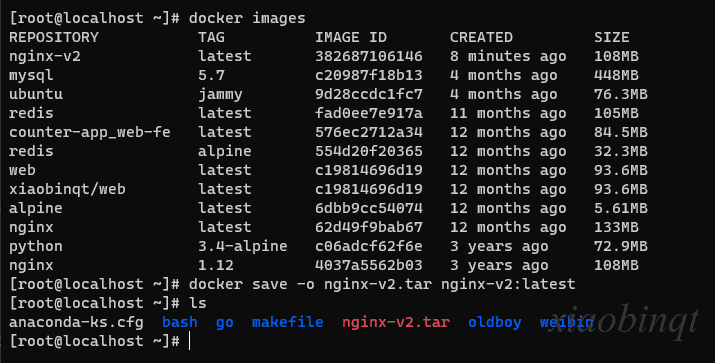The width and height of the screenshot is (715, 363).
Task: Click the blue go directory name
Action: pos(224,323)
